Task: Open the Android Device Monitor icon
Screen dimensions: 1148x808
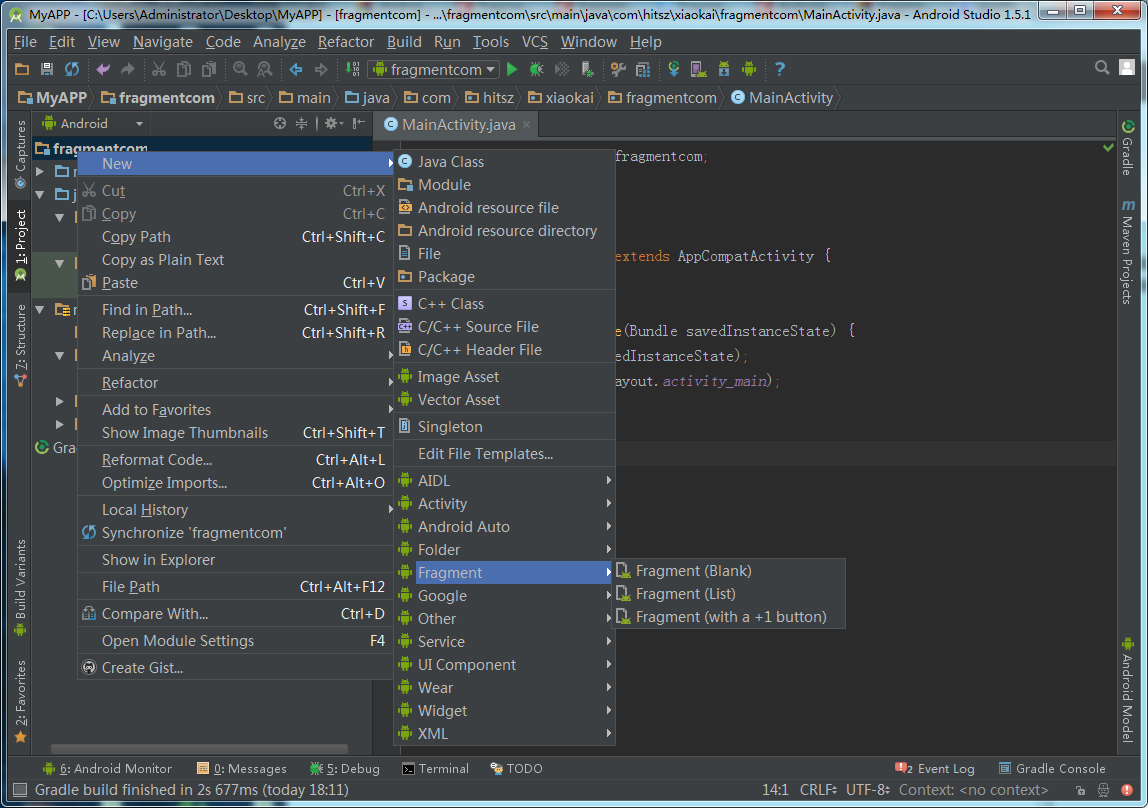Action: pyautogui.click(x=748, y=70)
